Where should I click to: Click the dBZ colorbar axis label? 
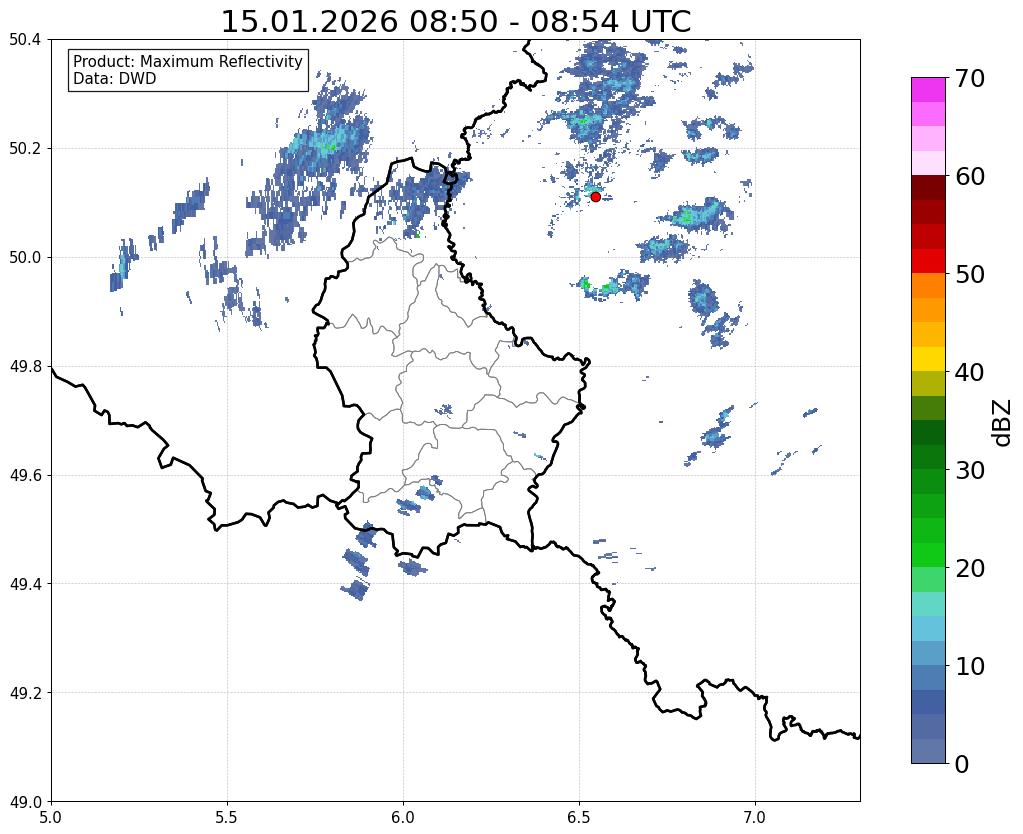[1003, 422]
